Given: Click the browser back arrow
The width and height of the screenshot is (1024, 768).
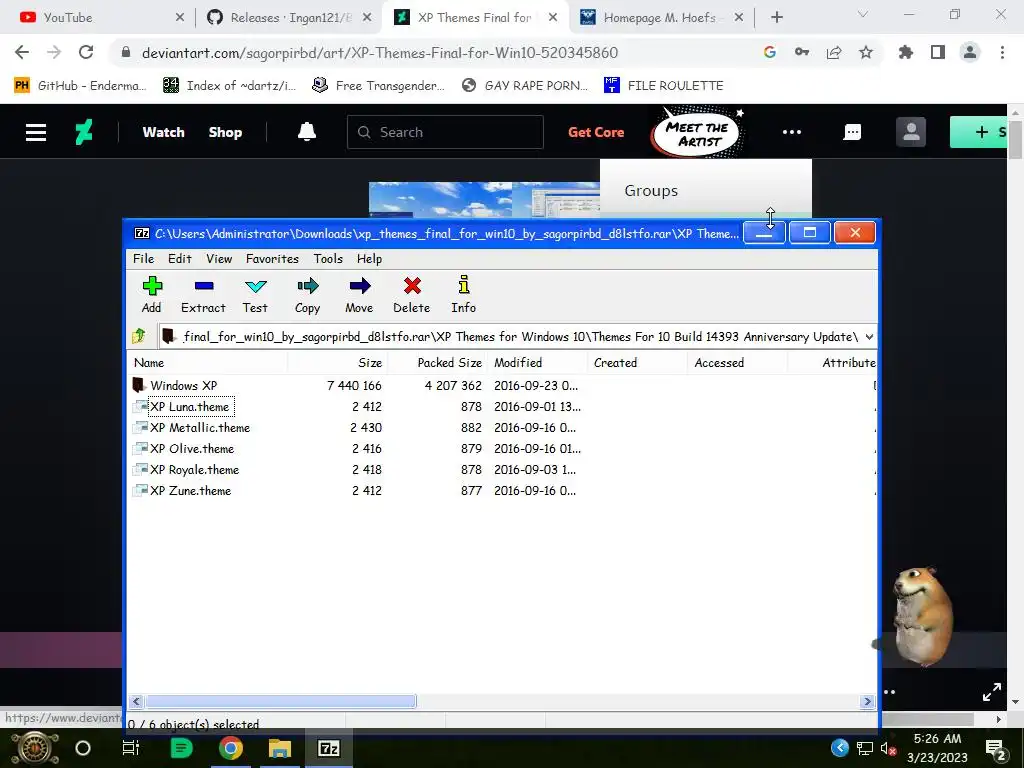Looking at the screenshot, I should coord(22,52).
